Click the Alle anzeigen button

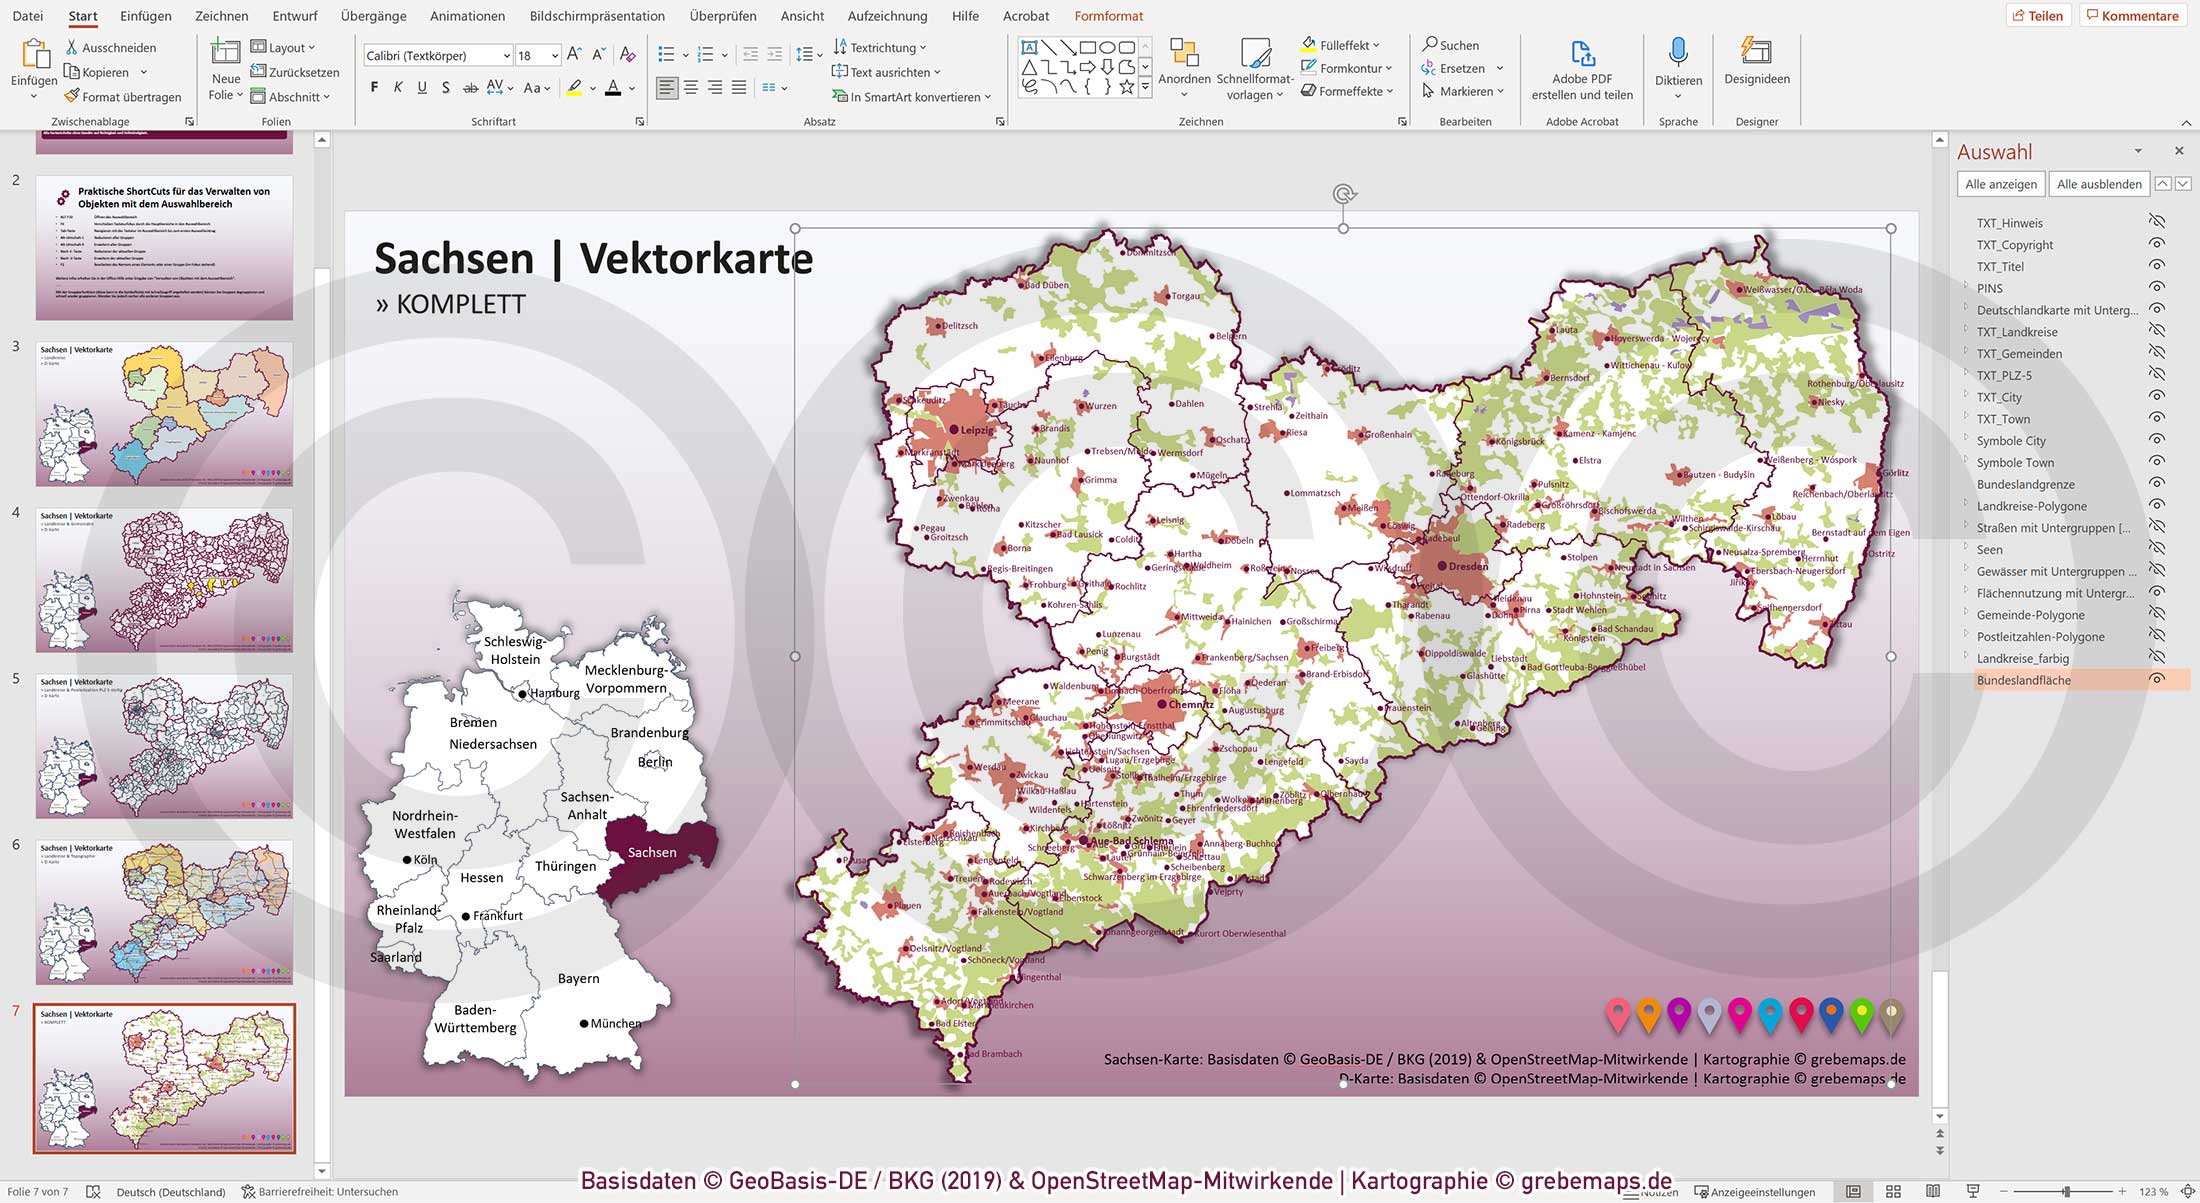(2003, 183)
